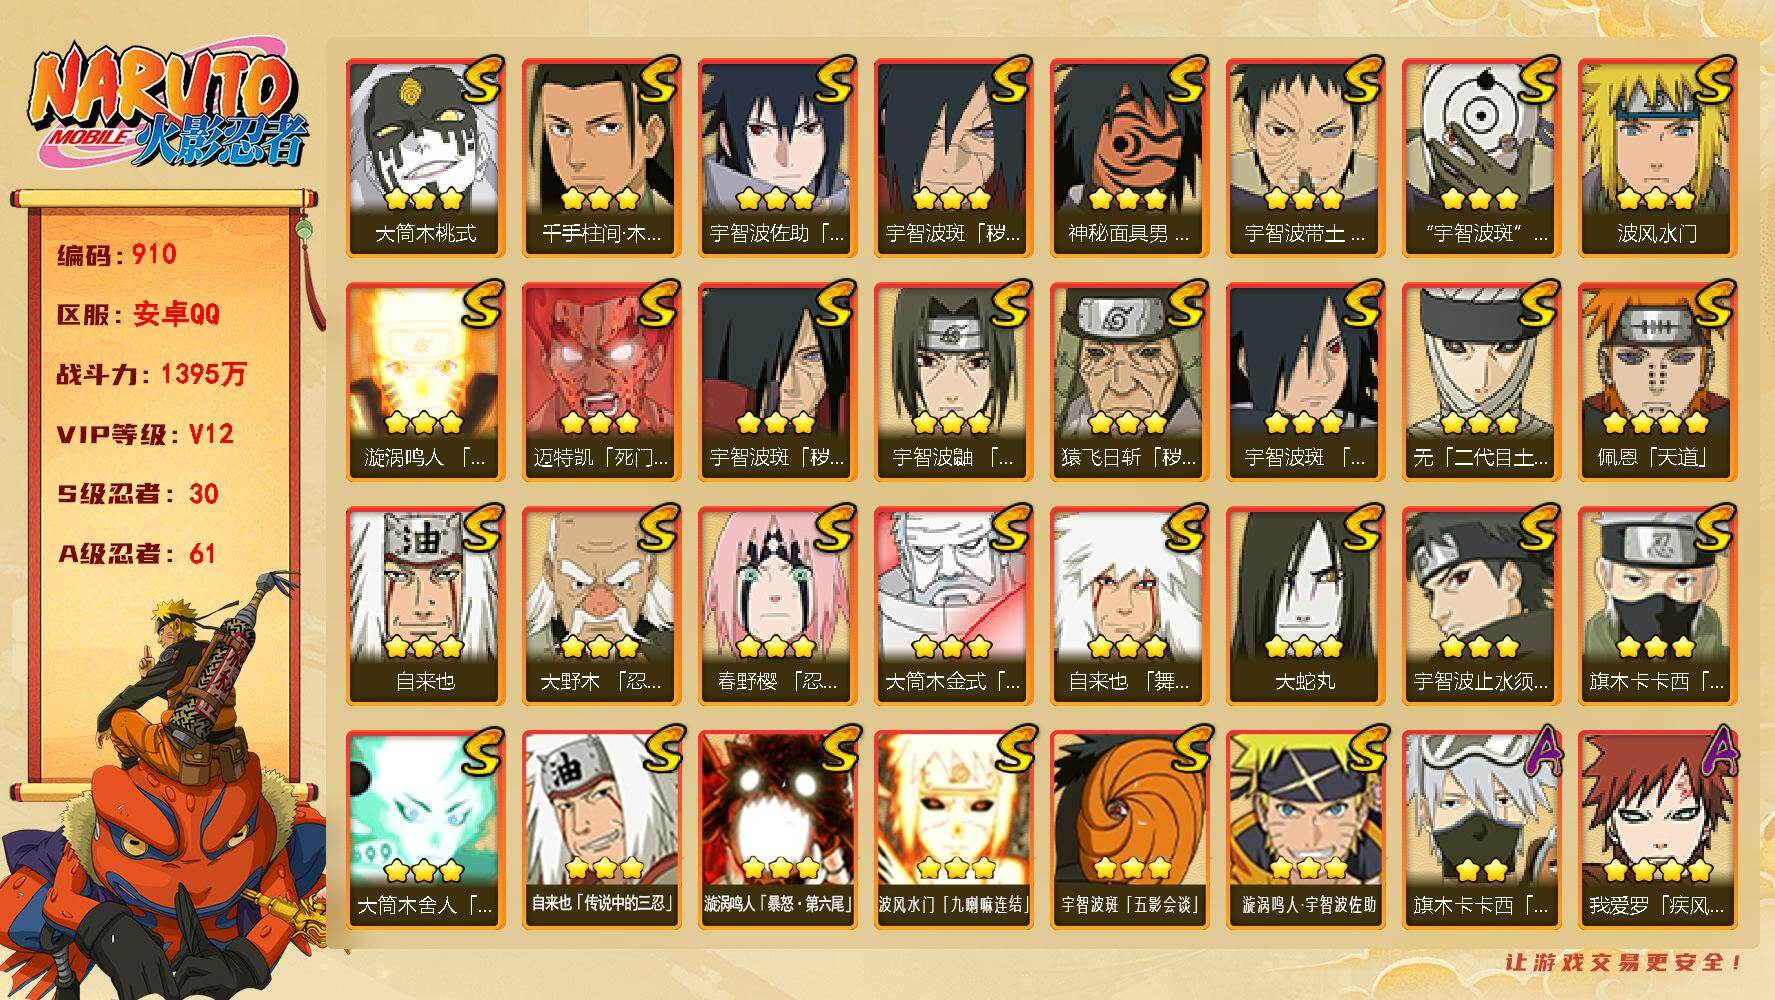Click the 战斗力 1395万 stat line
Screen dimensions: 1775x1000
(x=152, y=374)
